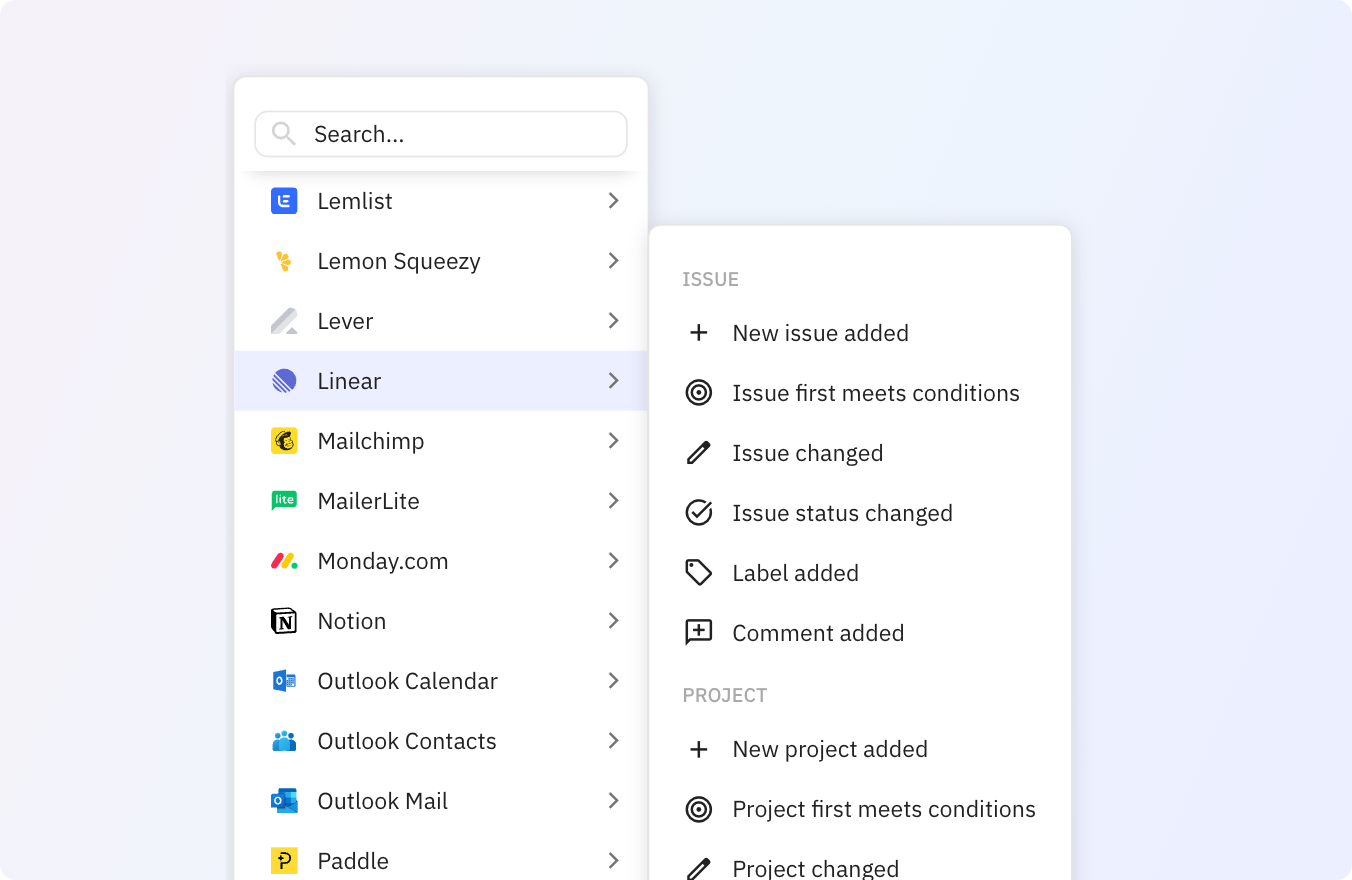Click the Lever app icon
The height and width of the screenshot is (880, 1352).
(x=284, y=321)
